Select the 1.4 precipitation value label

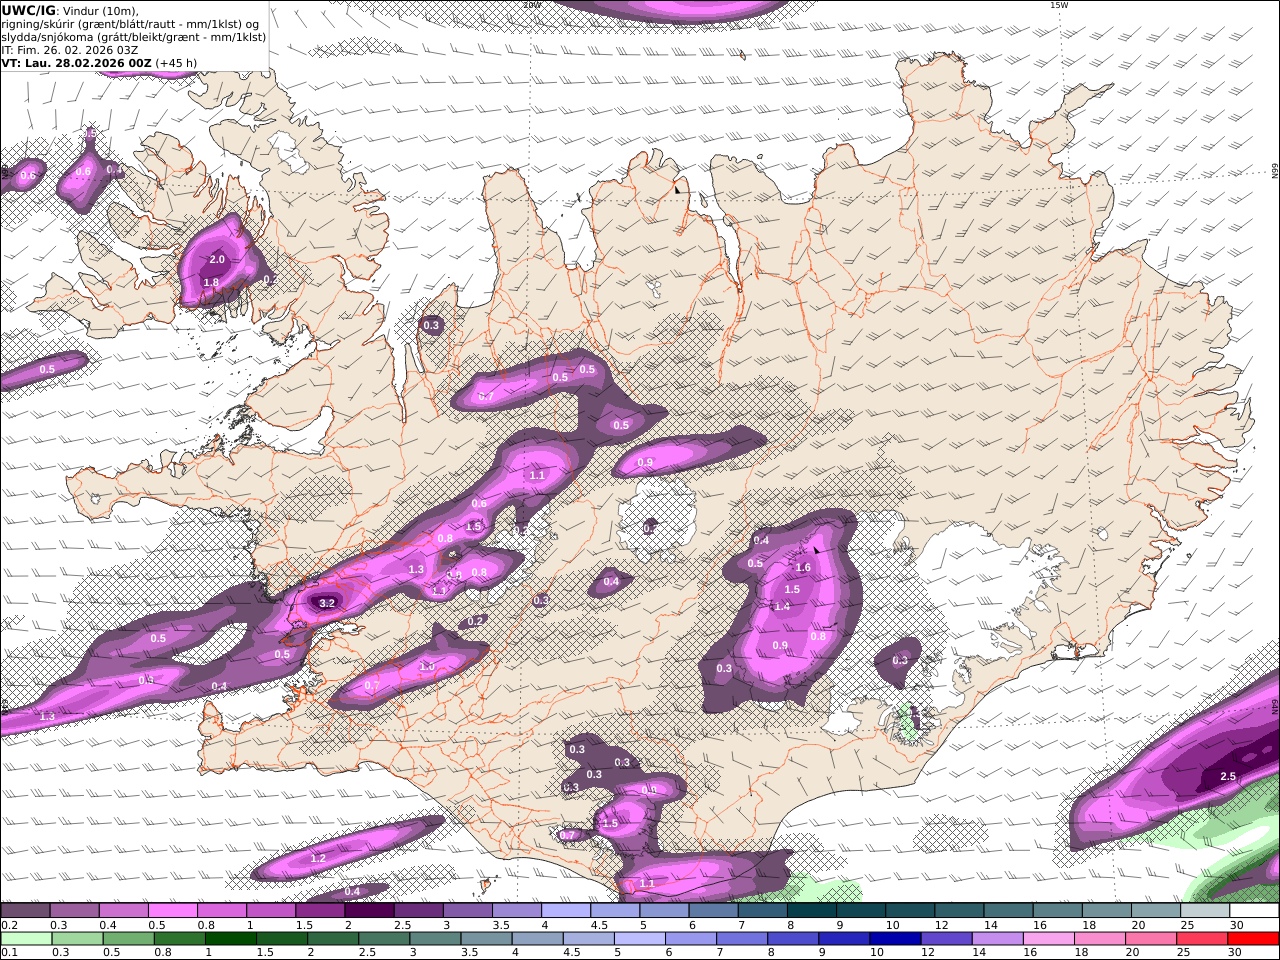(x=782, y=606)
